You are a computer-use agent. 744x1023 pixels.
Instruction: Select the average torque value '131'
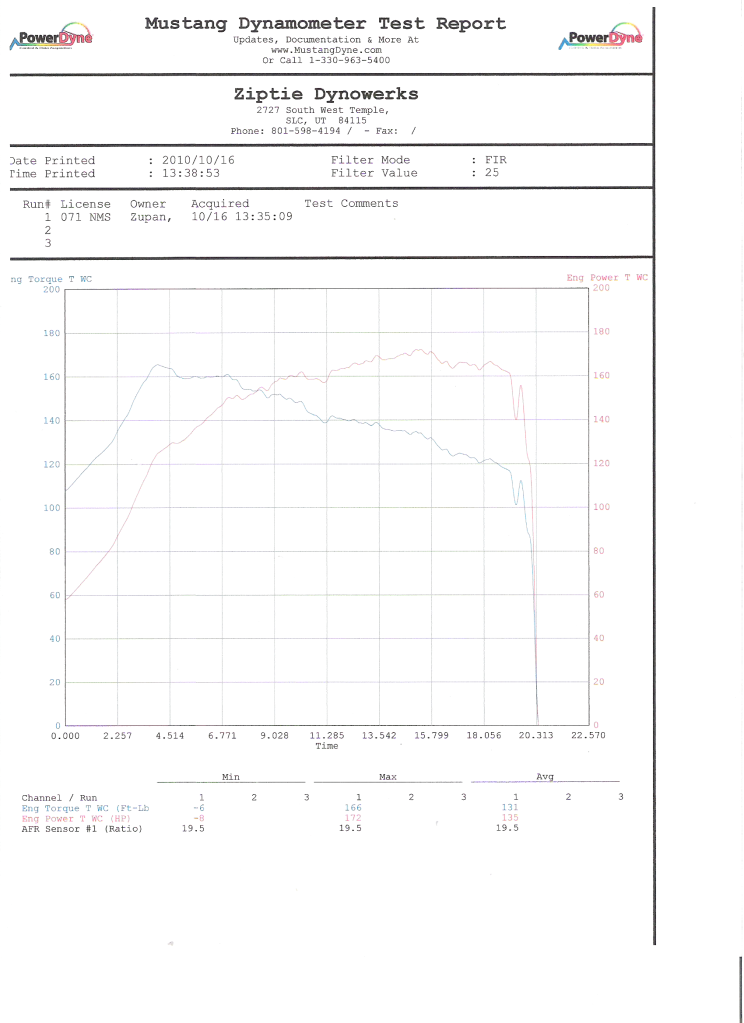510,808
